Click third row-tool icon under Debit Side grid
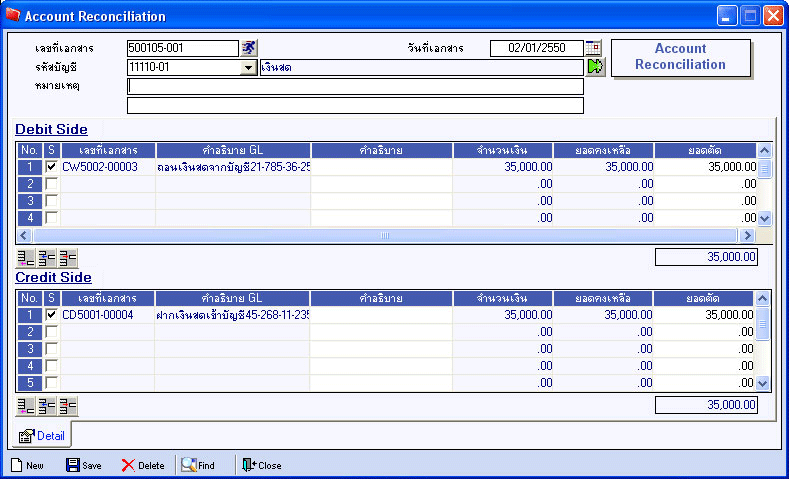Image resolution: width=789 pixels, height=479 pixels. (x=68, y=258)
